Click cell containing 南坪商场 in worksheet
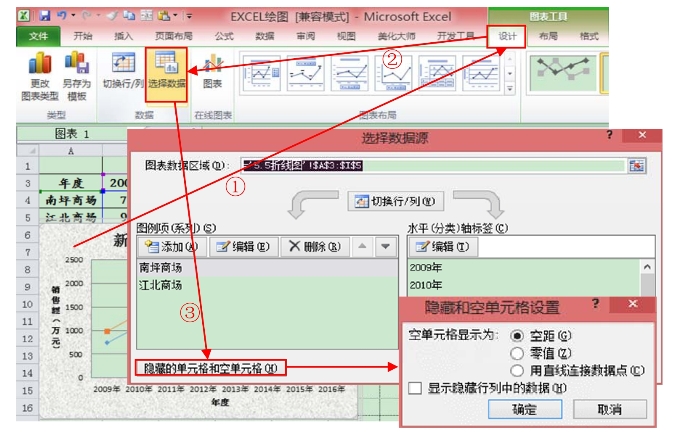This screenshot has width=698, height=440. click(71, 200)
